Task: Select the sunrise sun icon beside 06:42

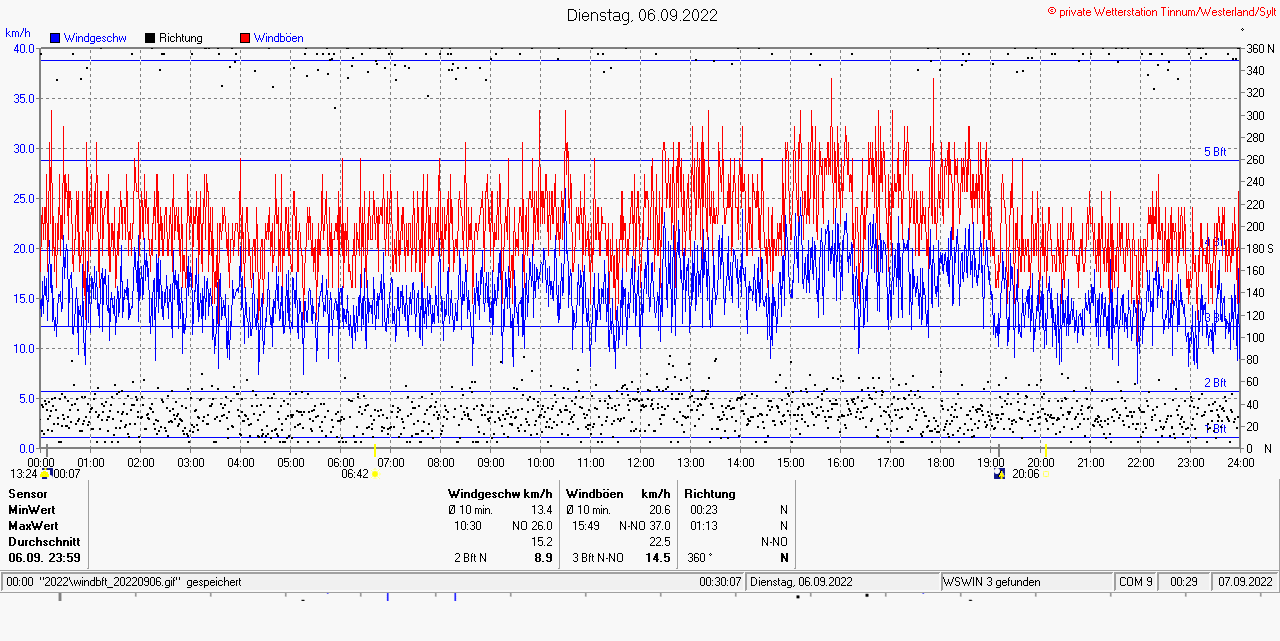Action: point(374,474)
